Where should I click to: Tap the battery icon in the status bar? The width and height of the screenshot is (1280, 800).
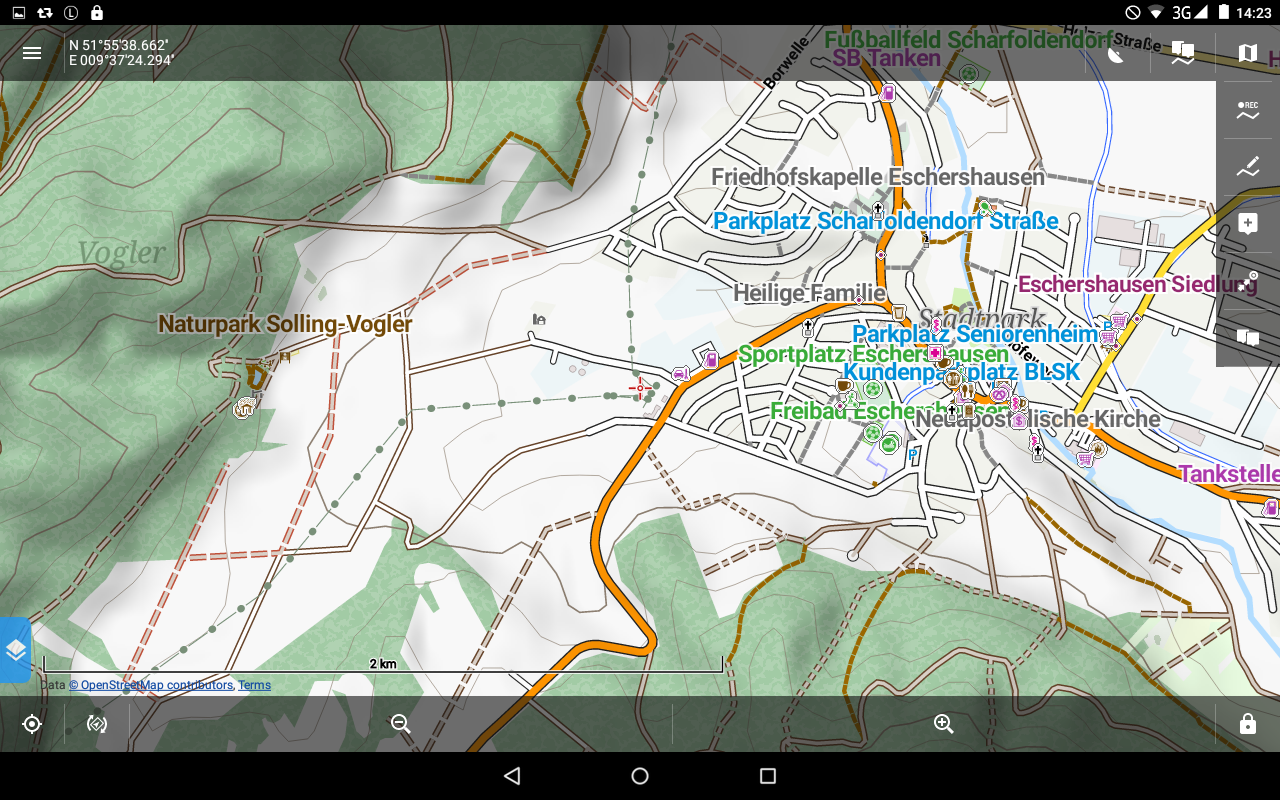click(x=1223, y=13)
